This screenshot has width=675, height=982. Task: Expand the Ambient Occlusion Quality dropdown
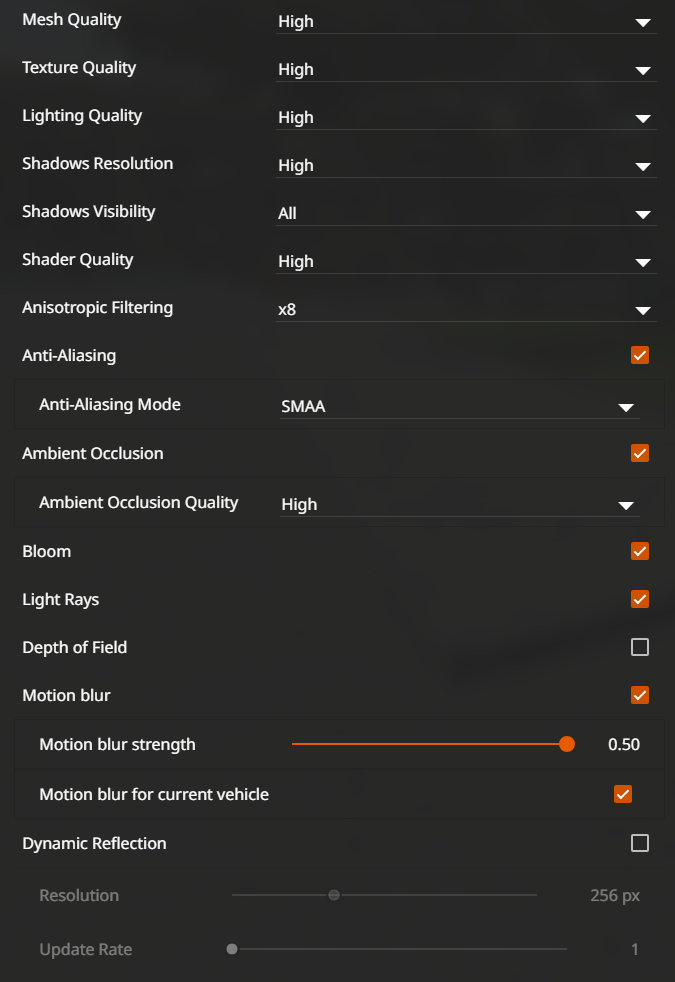[458, 505]
